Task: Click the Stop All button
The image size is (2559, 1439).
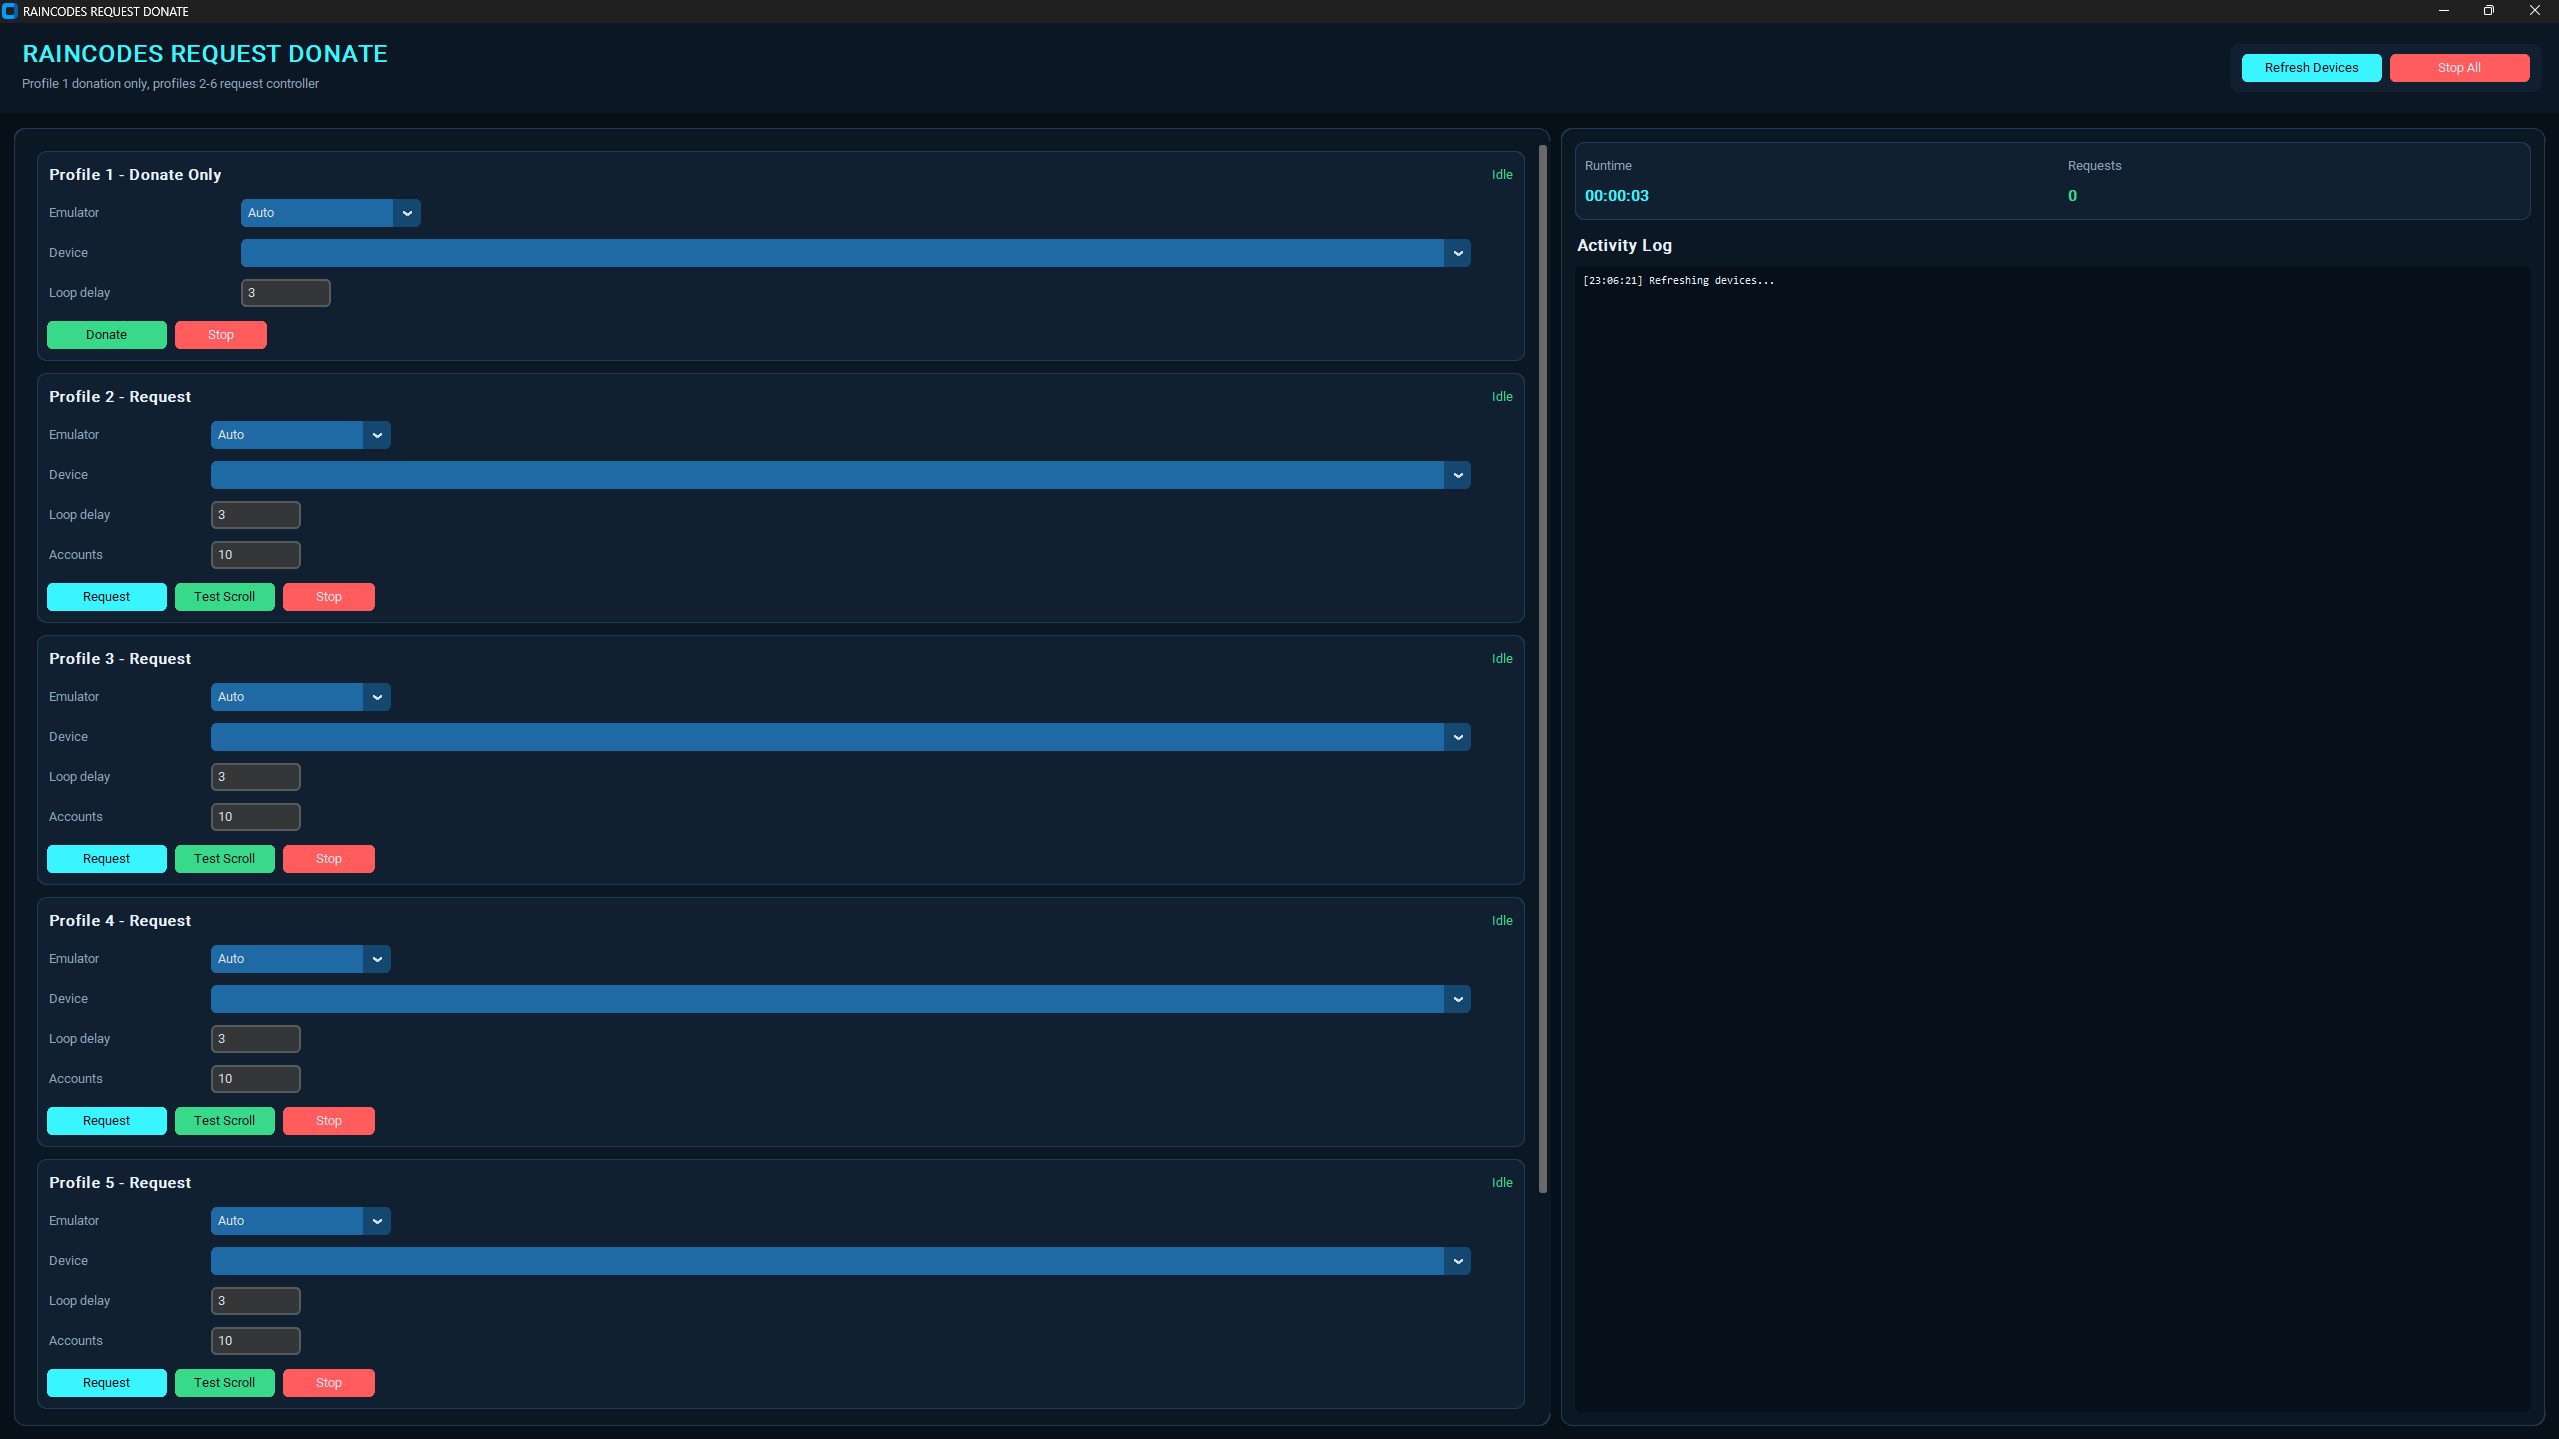Action: pos(2459,68)
